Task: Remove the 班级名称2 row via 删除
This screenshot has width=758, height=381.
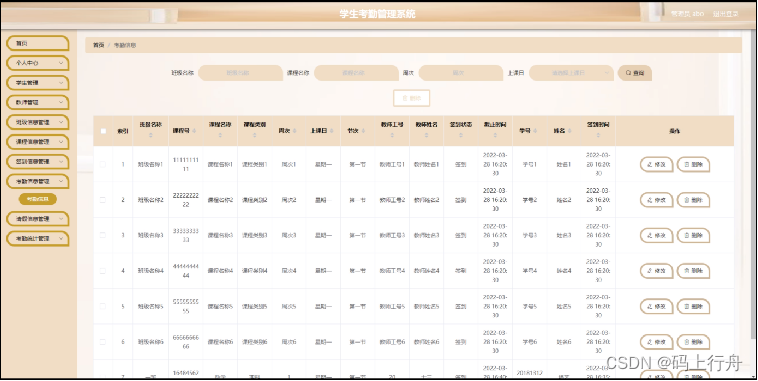Action: pos(693,200)
